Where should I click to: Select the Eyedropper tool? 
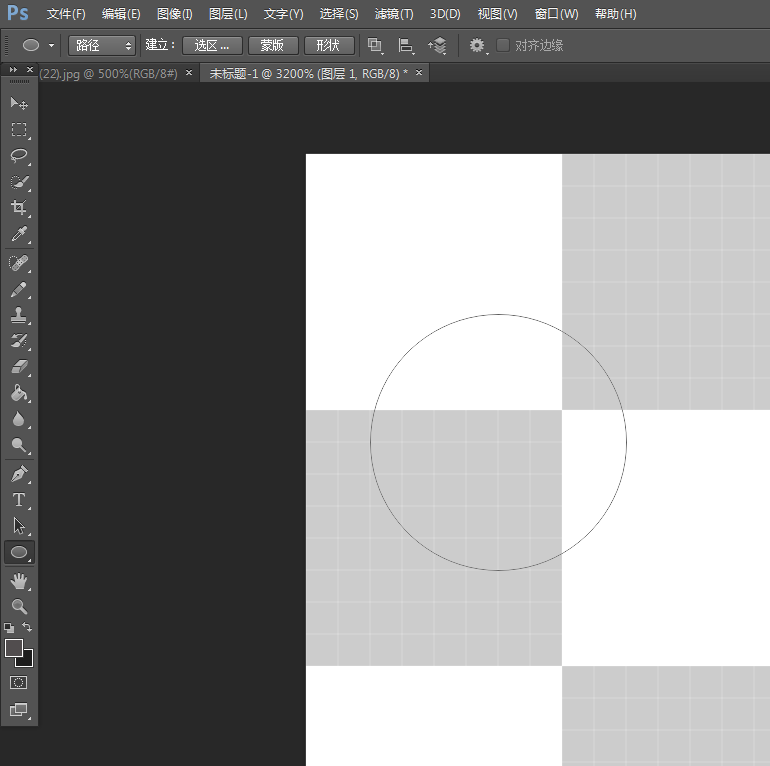[19, 234]
